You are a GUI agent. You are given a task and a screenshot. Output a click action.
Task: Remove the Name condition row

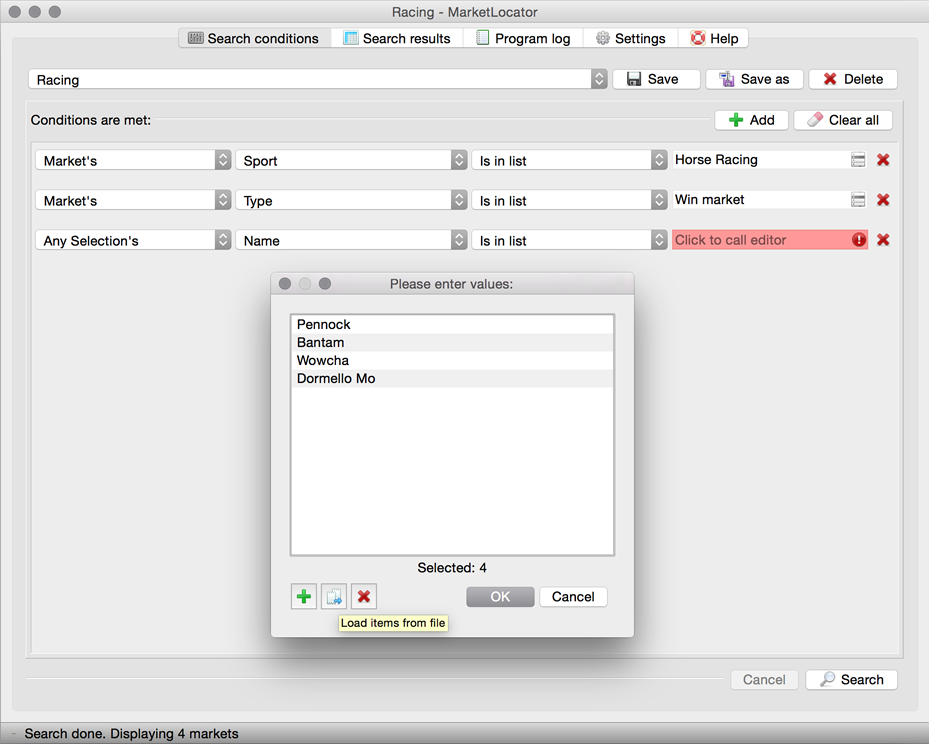883,240
